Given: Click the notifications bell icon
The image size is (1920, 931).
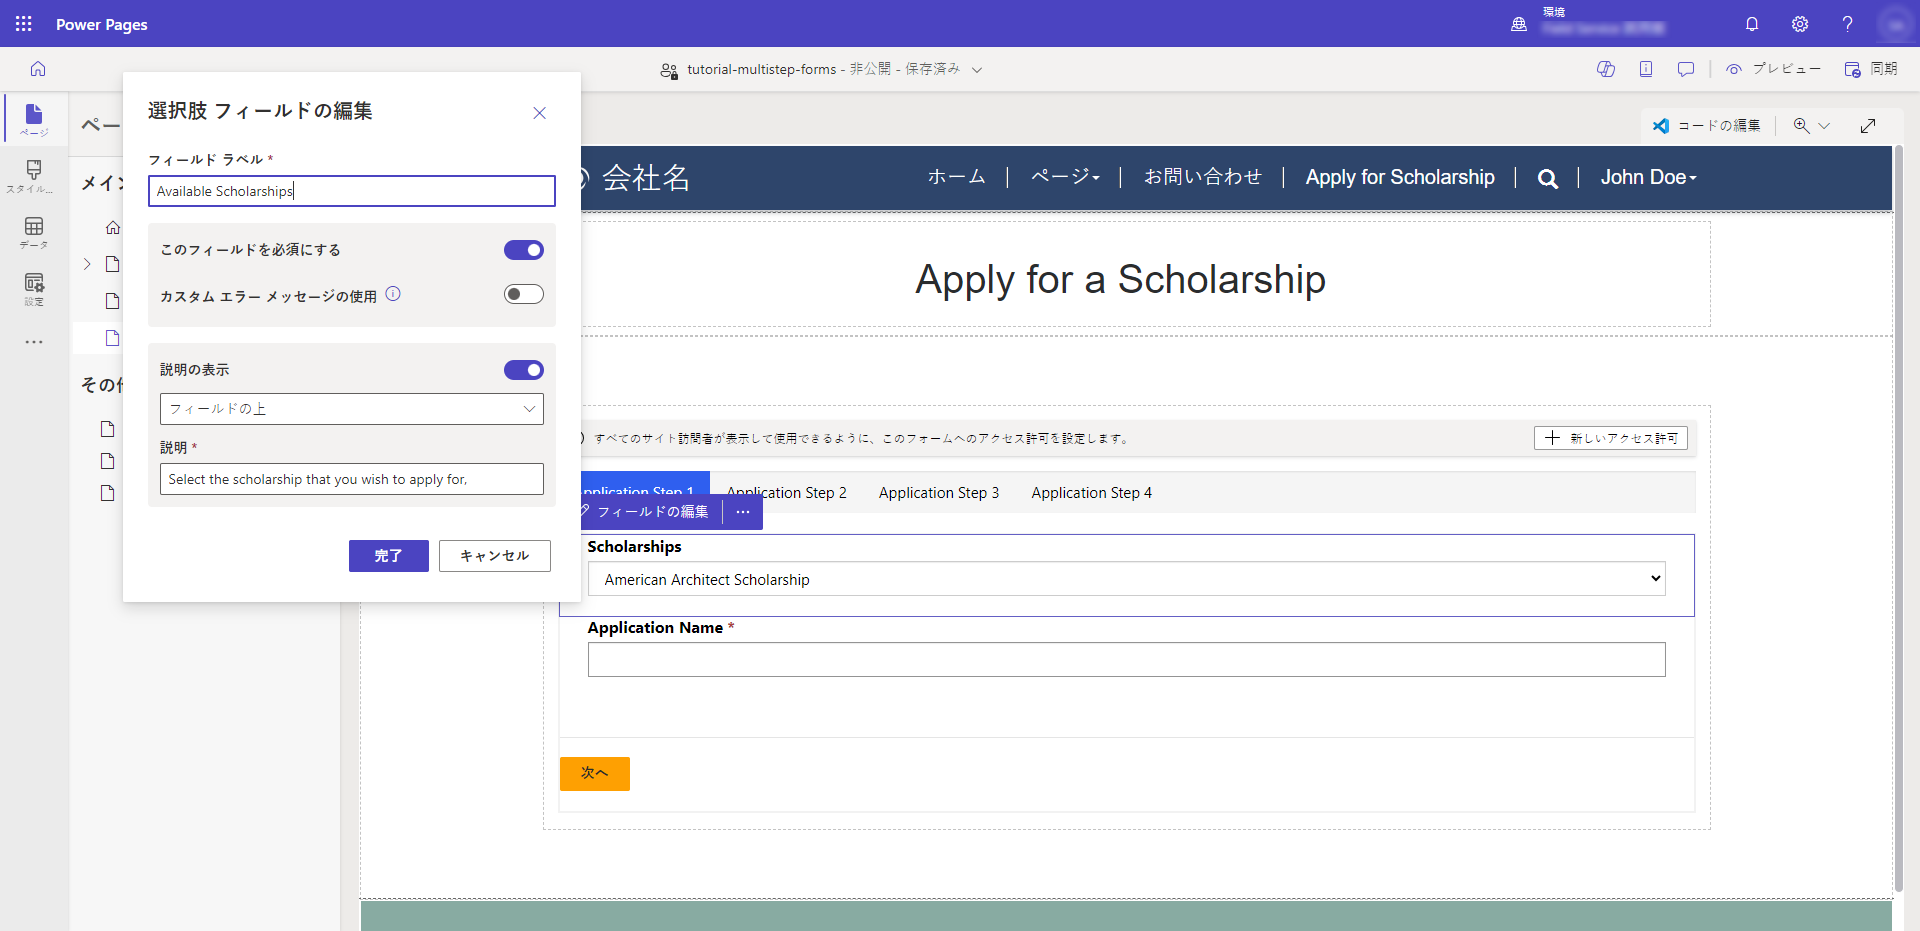Looking at the screenshot, I should [1751, 24].
